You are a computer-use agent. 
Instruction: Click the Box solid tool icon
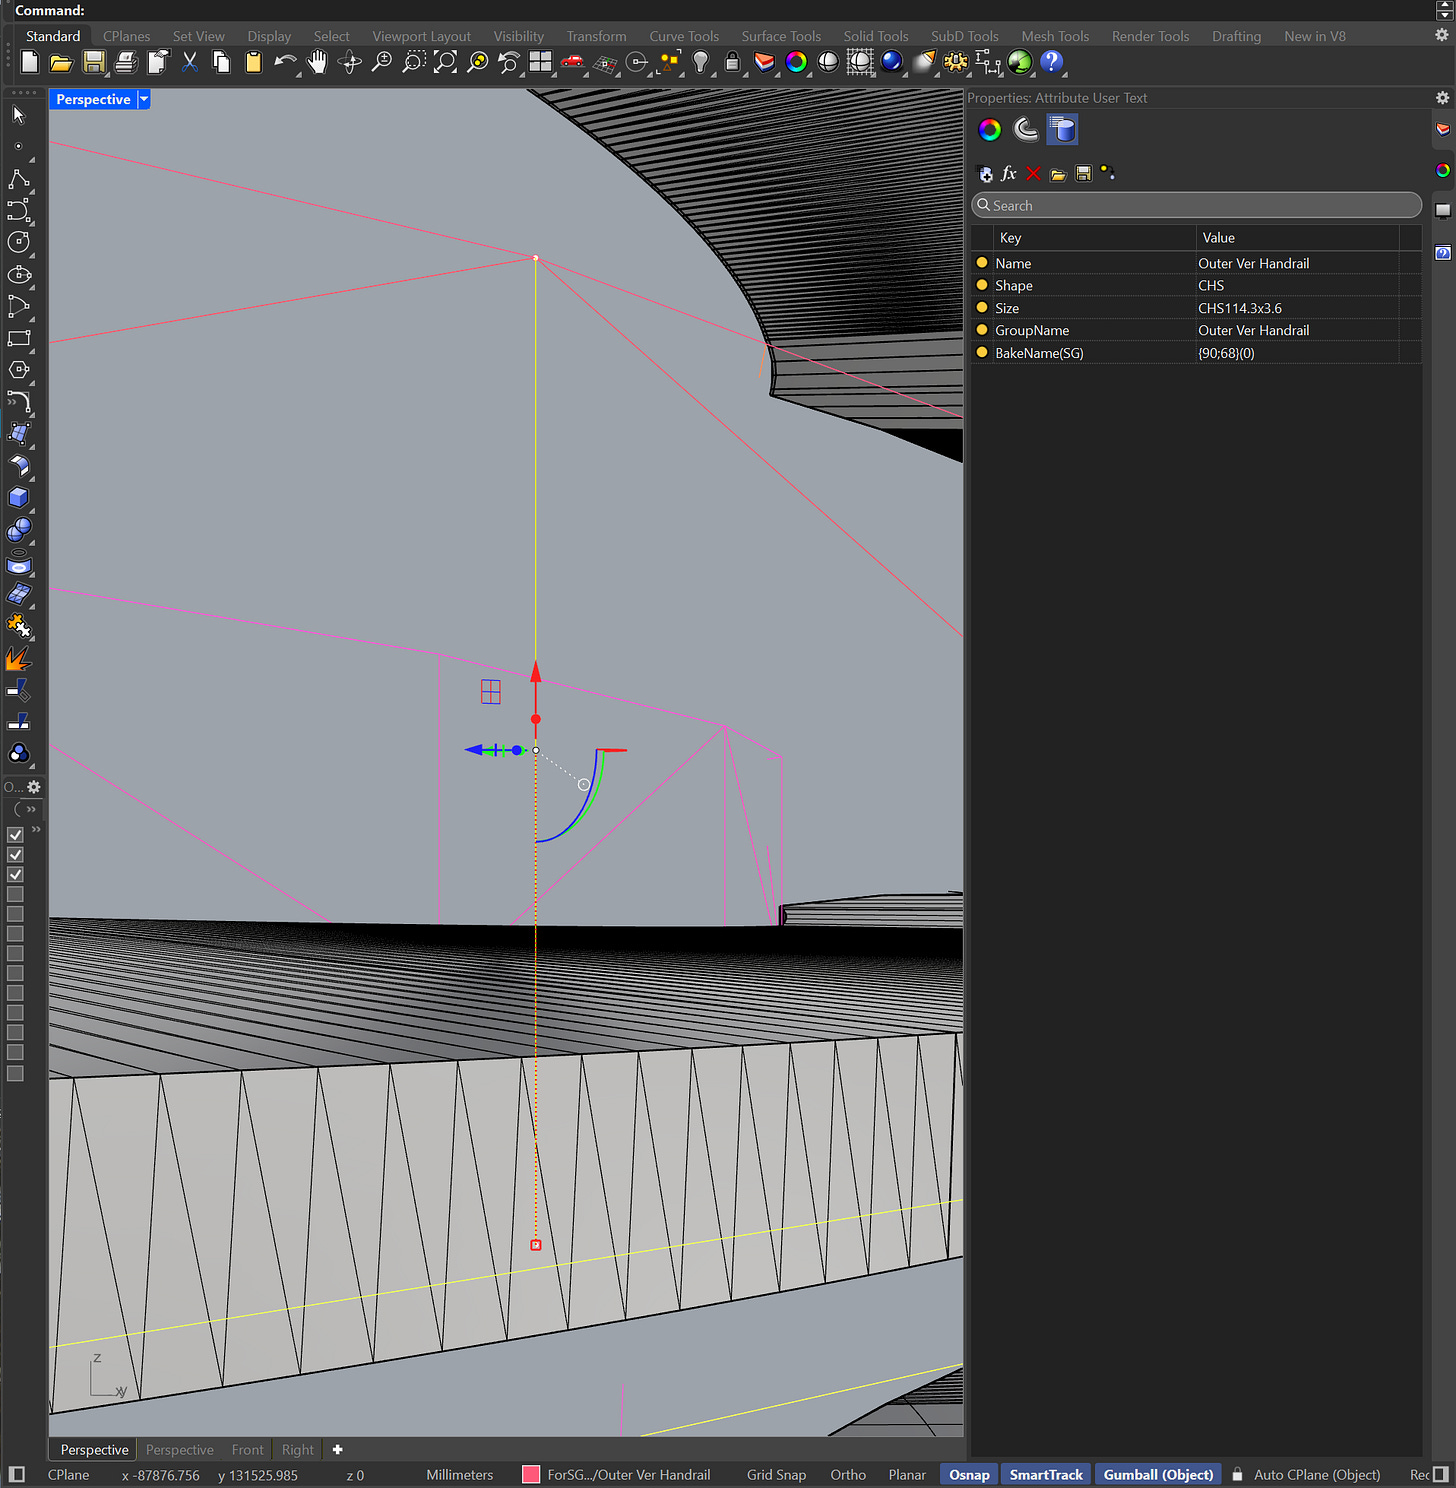(x=18, y=497)
